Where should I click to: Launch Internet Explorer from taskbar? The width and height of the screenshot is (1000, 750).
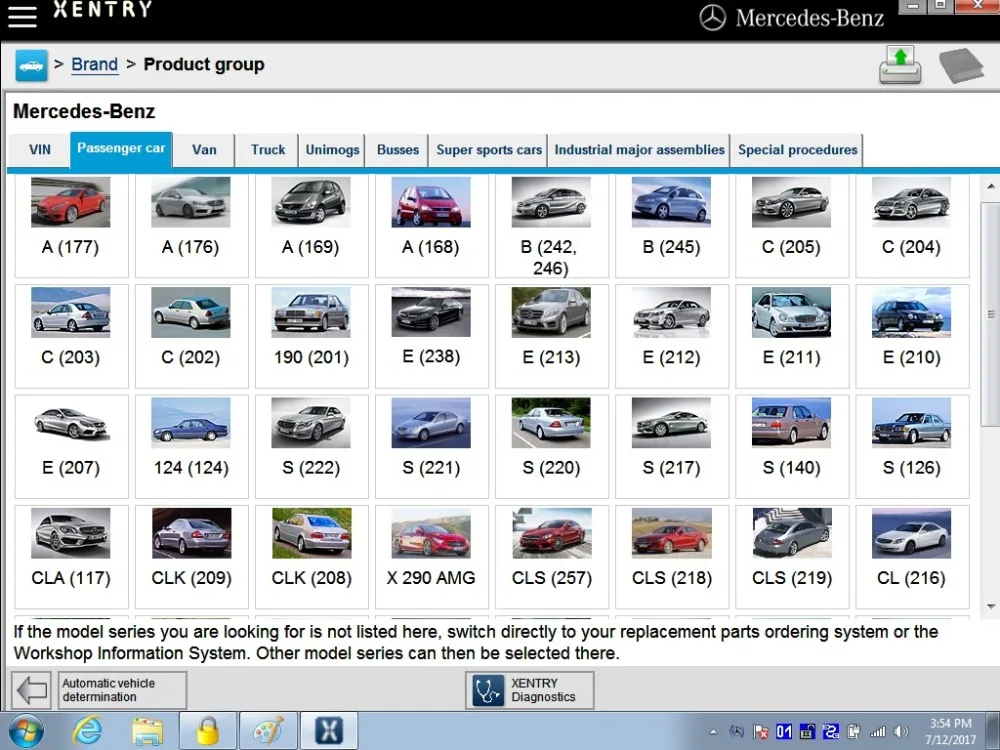tap(86, 731)
